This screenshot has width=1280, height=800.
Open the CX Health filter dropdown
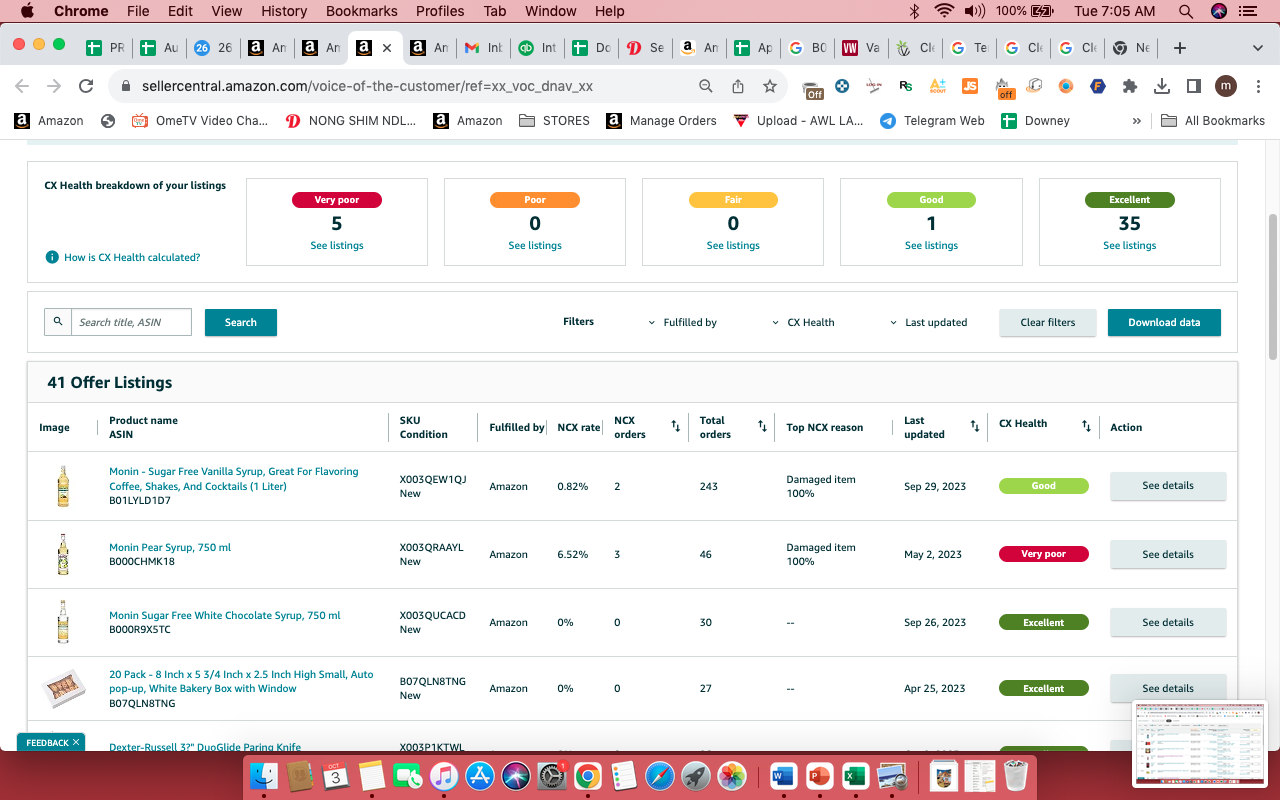click(804, 322)
